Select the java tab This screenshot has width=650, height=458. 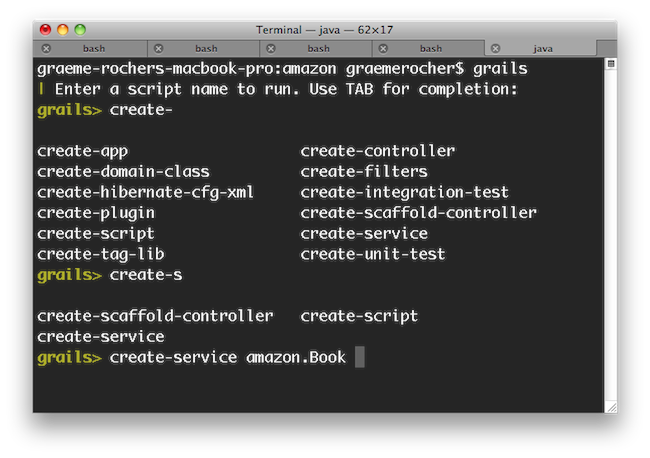[545, 48]
